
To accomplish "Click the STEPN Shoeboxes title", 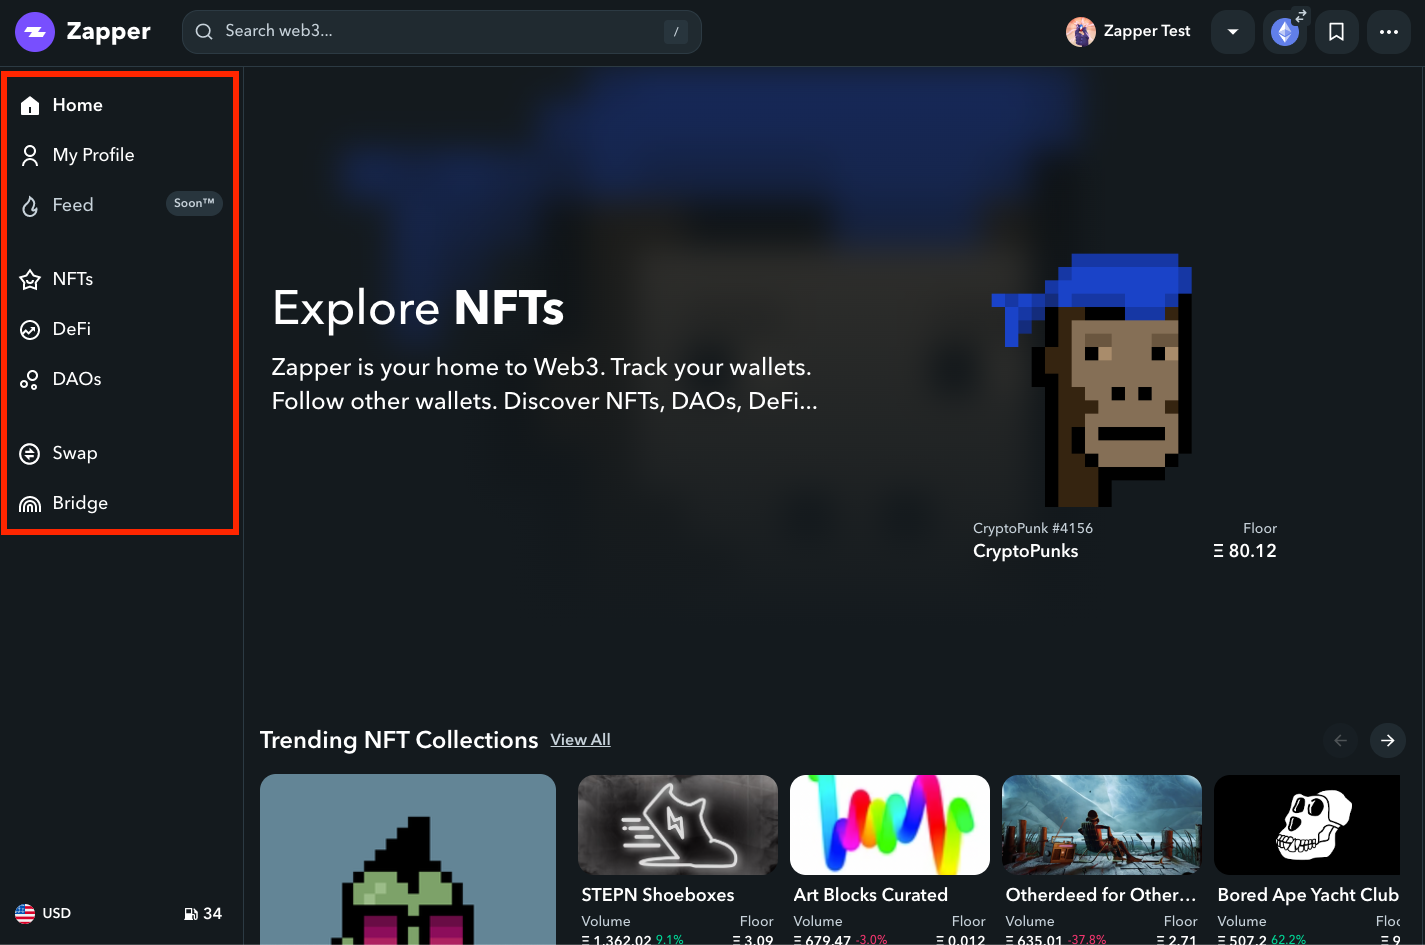I will [x=658, y=895].
